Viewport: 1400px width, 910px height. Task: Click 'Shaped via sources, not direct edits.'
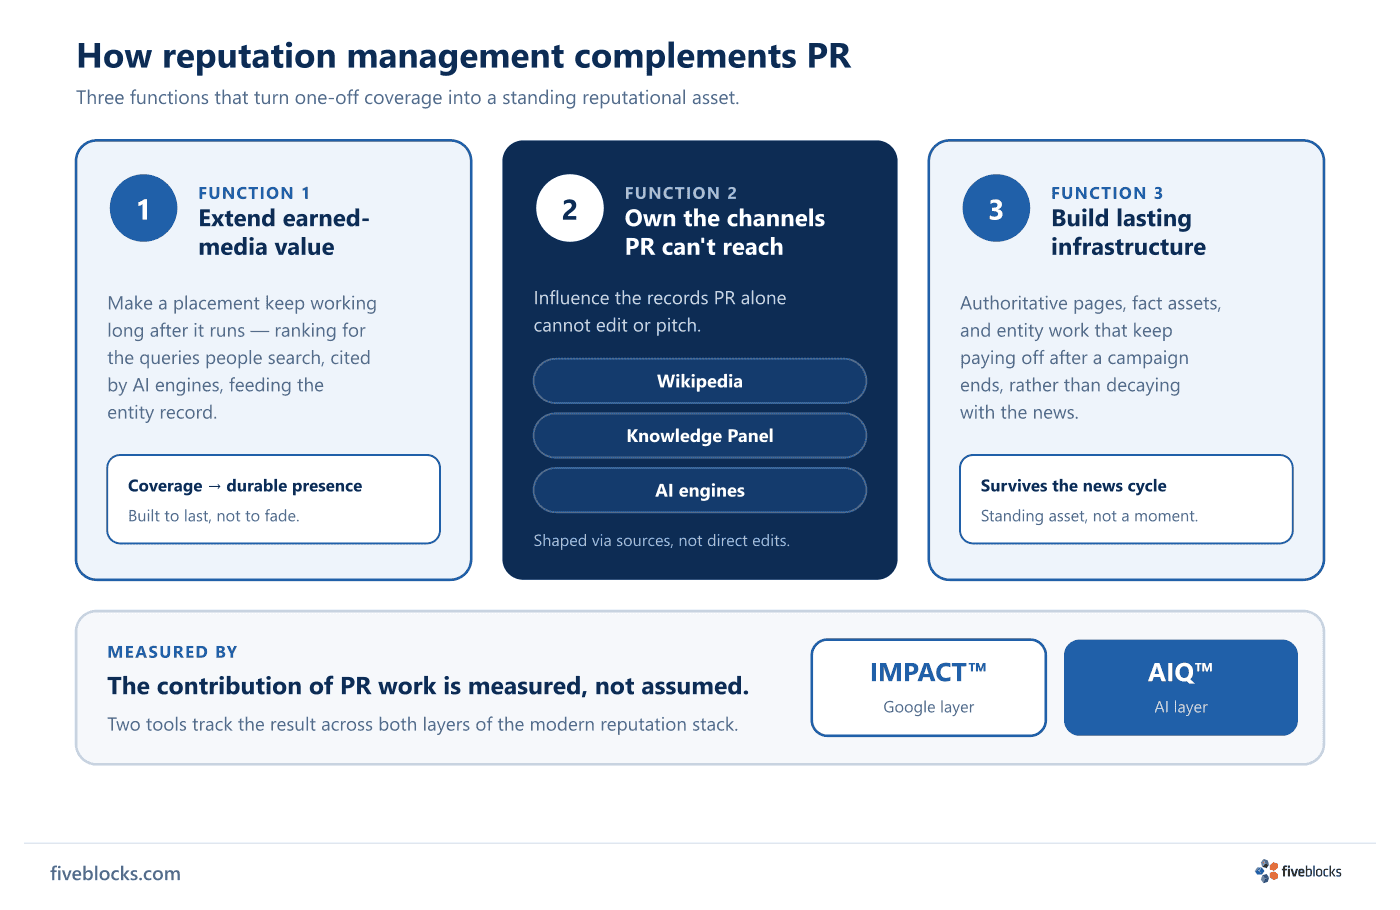click(x=662, y=541)
